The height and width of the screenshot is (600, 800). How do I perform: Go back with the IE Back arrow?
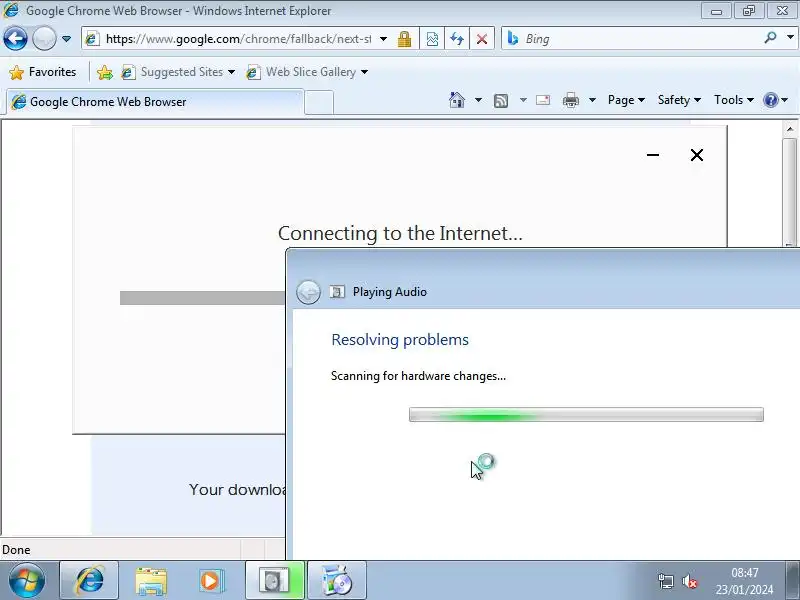pos(15,38)
